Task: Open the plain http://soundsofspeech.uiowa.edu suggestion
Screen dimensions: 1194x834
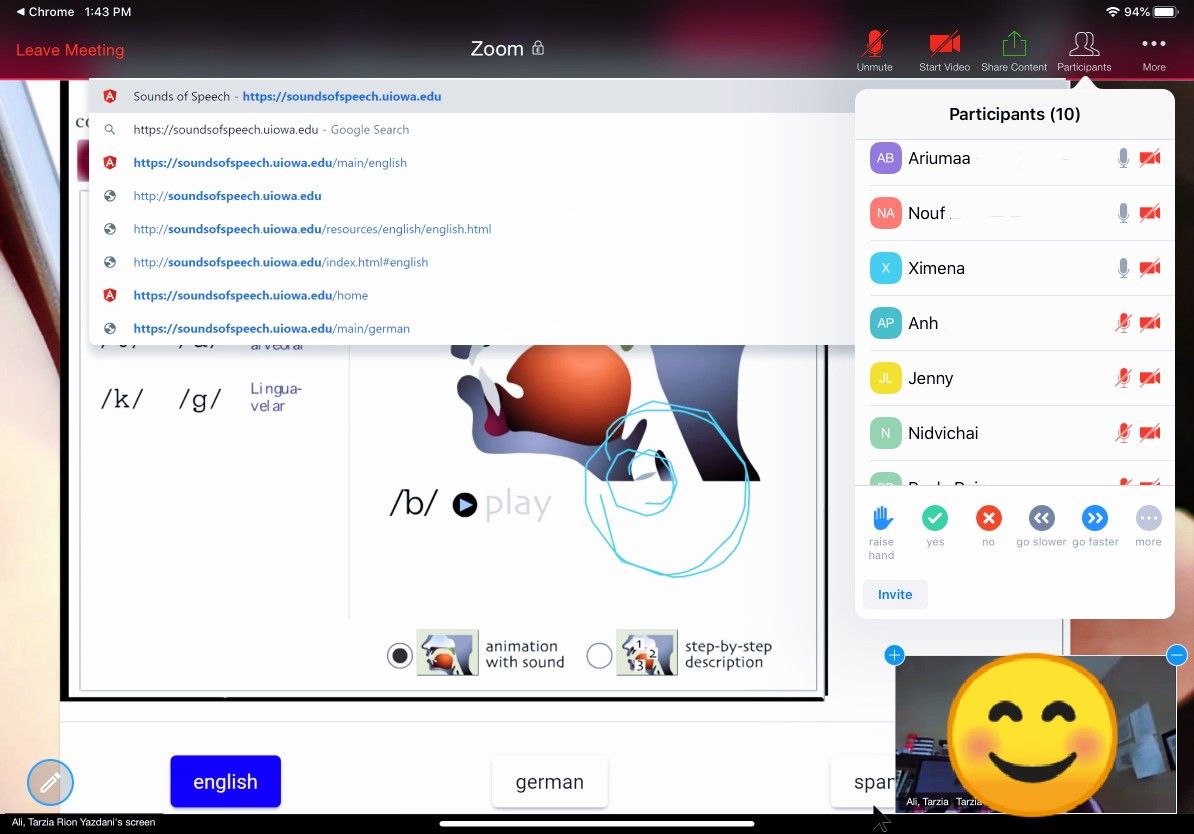Action: [472, 196]
